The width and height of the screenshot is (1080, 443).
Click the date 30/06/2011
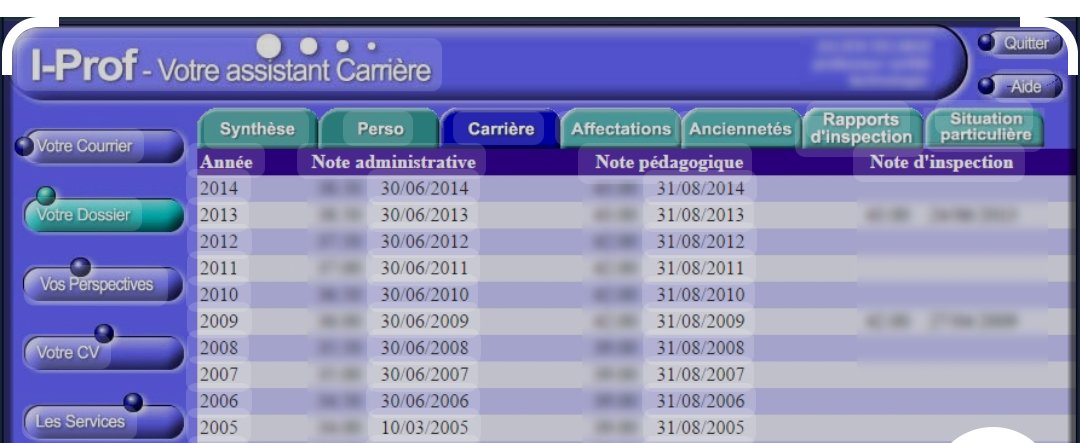tap(424, 268)
